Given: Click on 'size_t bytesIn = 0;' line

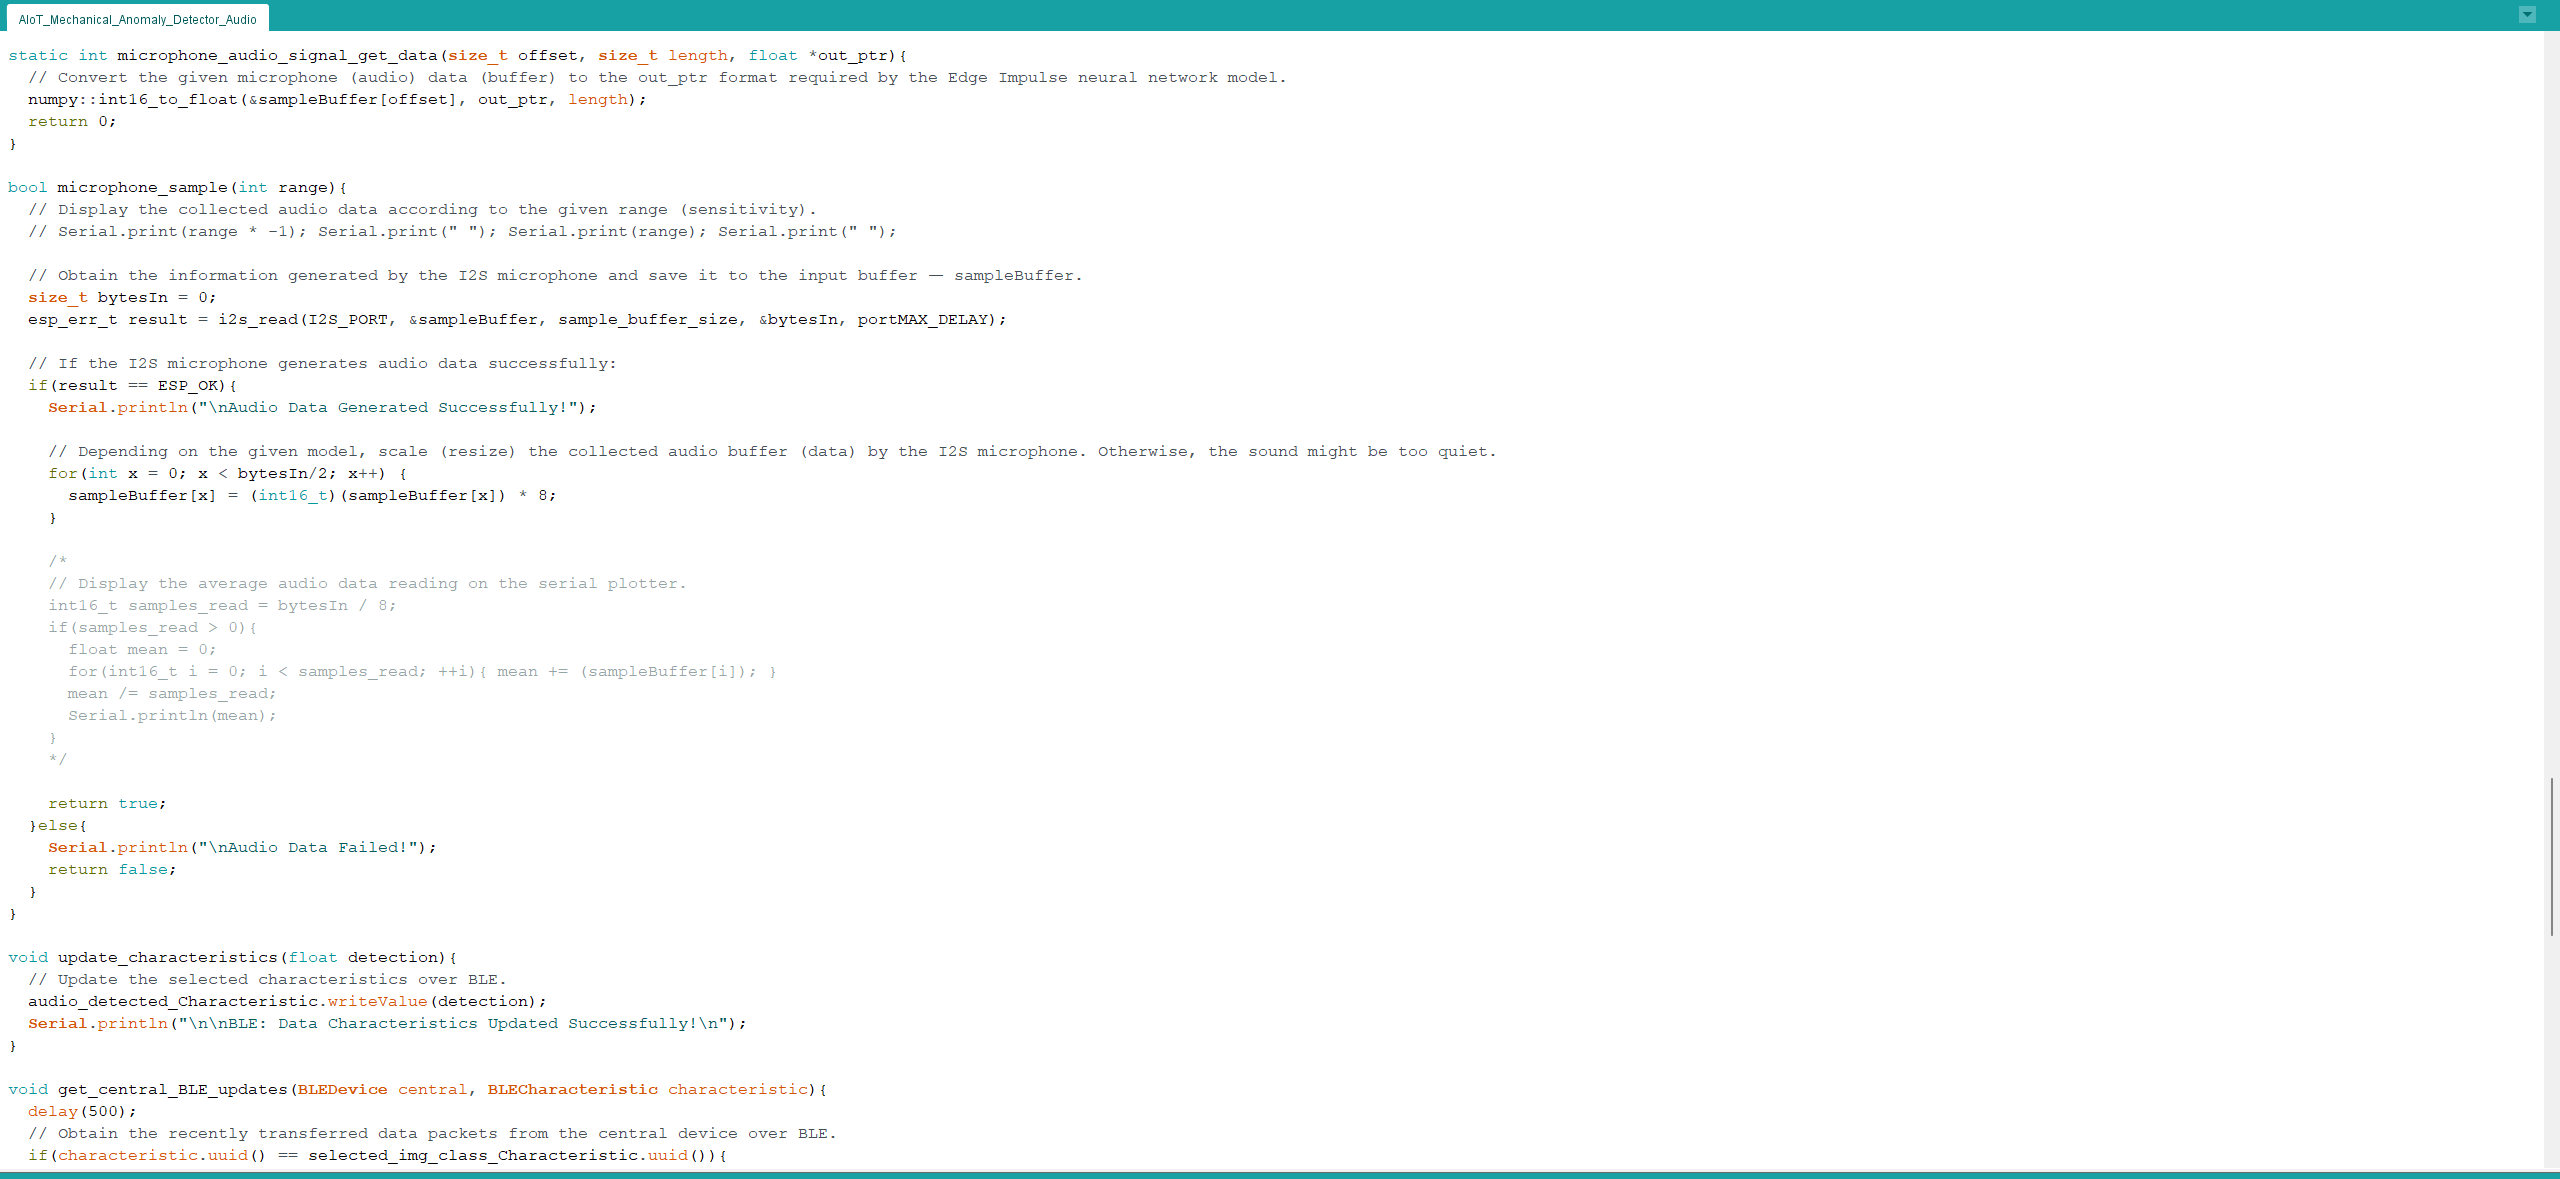Looking at the screenshot, I should [122, 298].
